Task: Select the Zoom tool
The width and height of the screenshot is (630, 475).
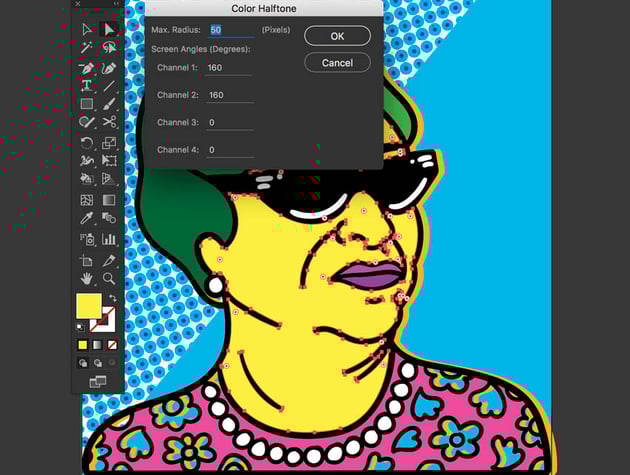Action: point(108,278)
